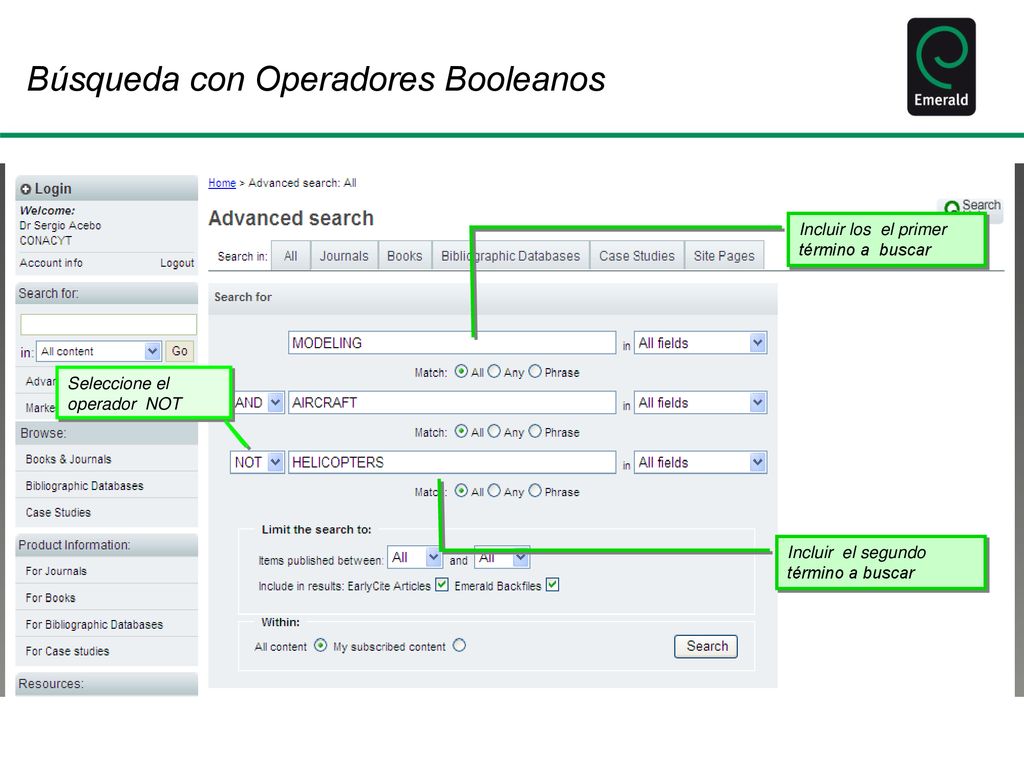The width and height of the screenshot is (1024, 768).
Task: Toggle EarlyCite Articles checkbox
Action: coord(442,584)
